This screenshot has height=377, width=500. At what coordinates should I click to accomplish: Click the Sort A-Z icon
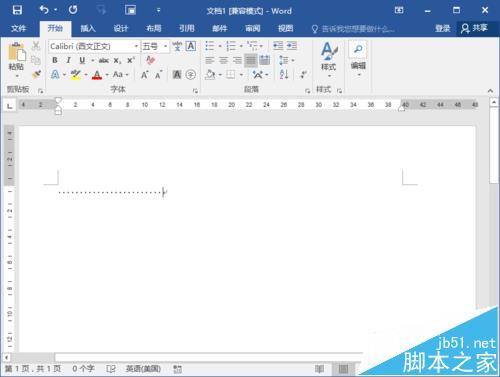click(x=284, y=74)
